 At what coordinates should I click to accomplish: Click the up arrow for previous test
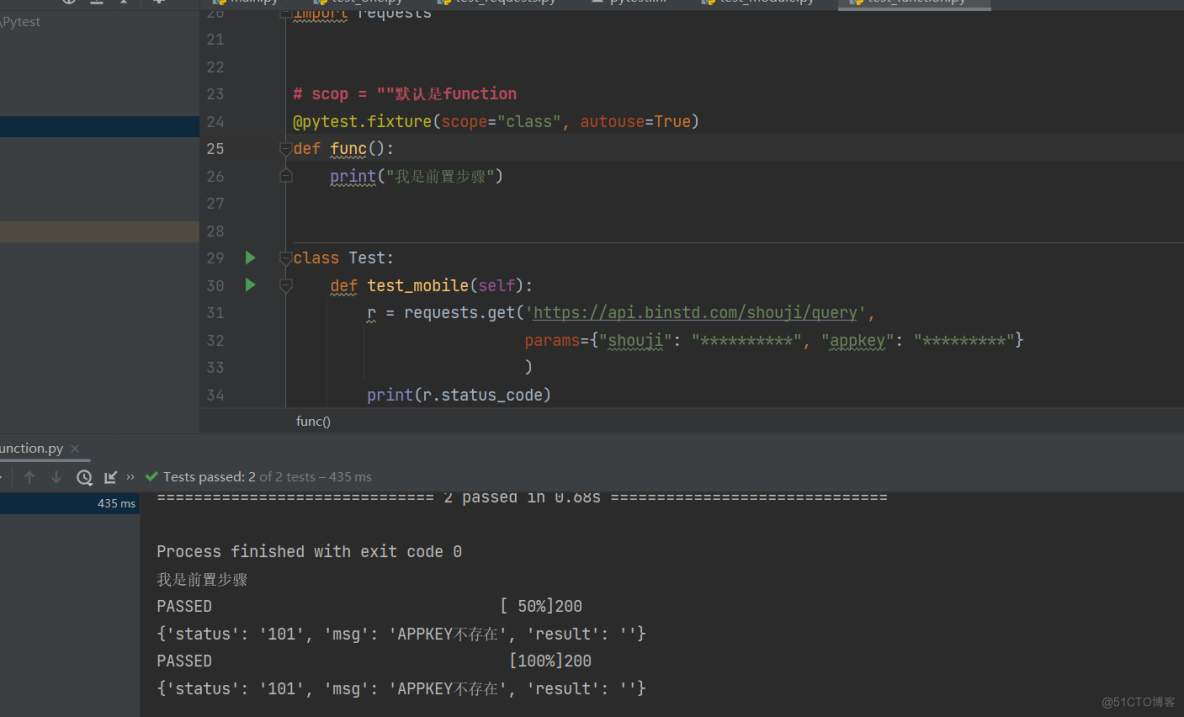(x=30, y=477)
